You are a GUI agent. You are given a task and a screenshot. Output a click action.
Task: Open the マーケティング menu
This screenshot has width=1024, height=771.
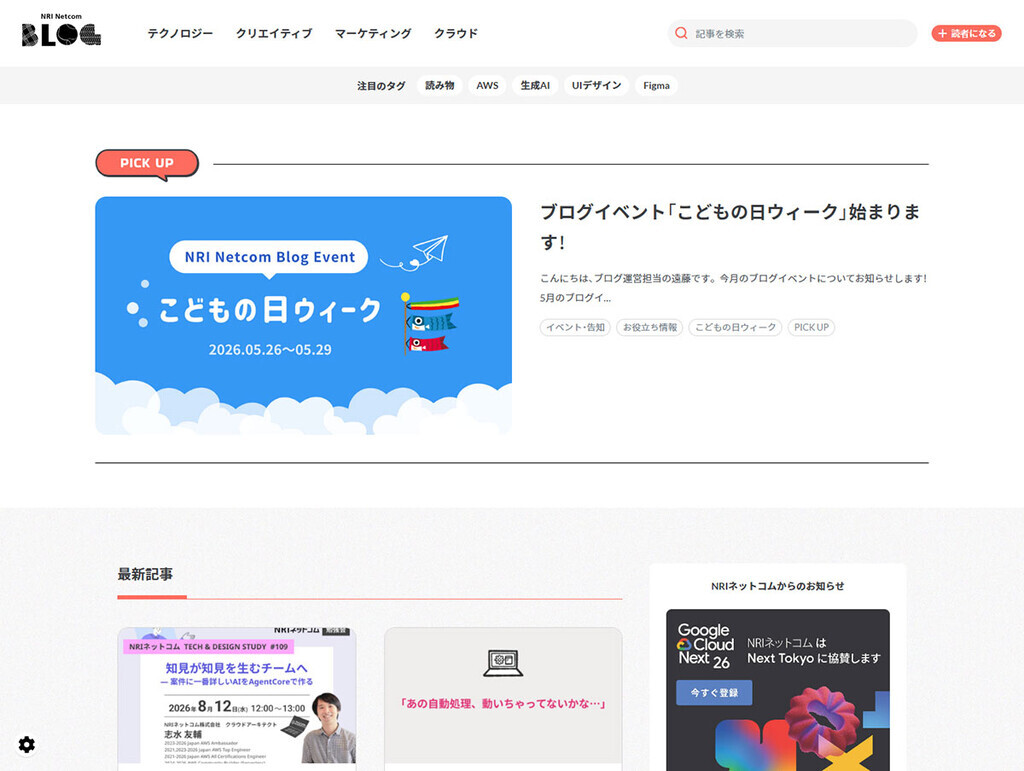click(374, 33)
